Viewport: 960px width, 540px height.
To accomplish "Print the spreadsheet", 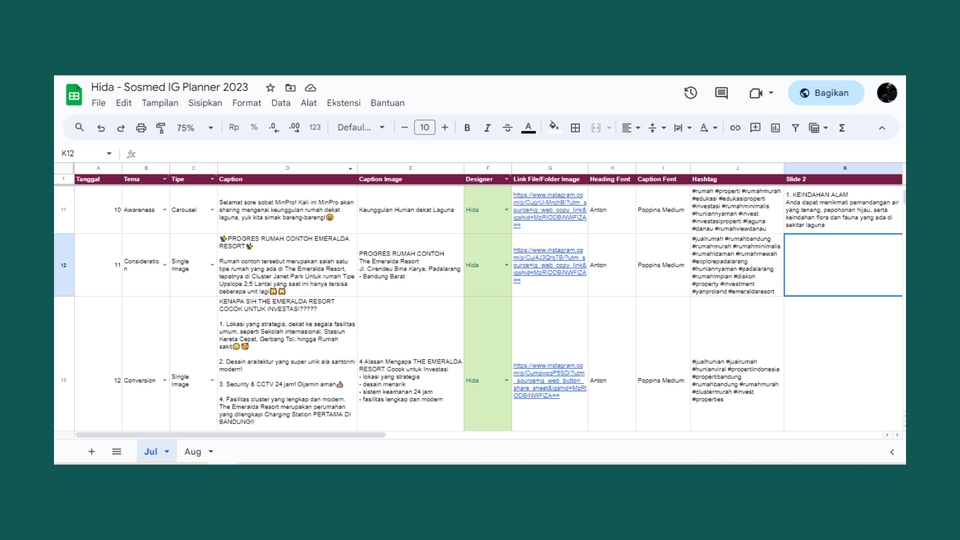I will pos(141,128).
